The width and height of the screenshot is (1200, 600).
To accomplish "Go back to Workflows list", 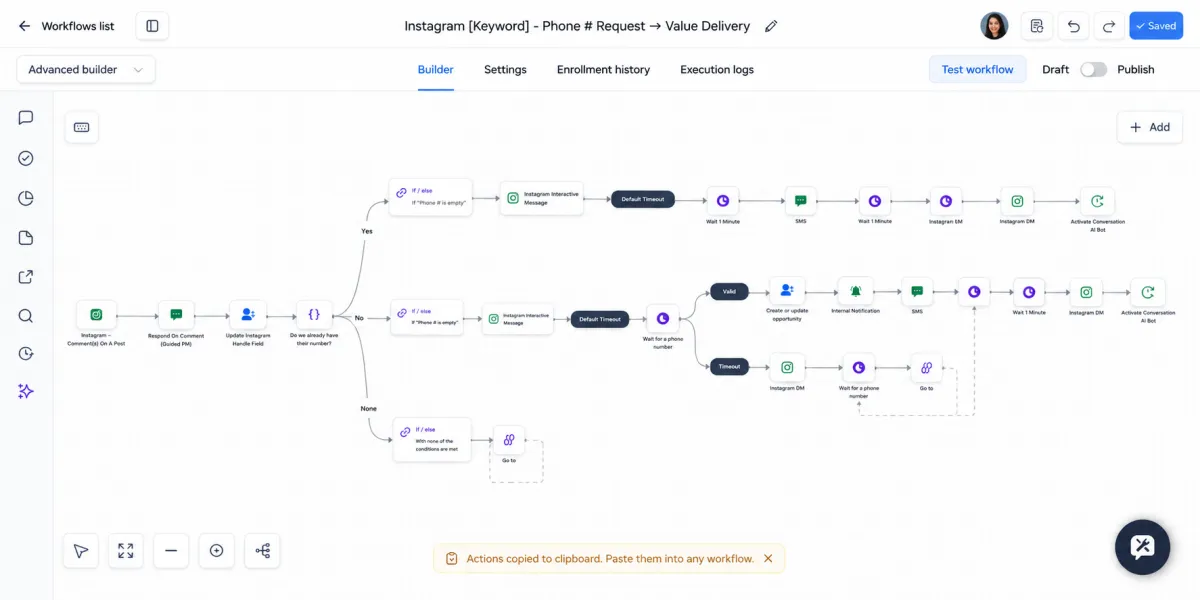I will tap(66, 26).
